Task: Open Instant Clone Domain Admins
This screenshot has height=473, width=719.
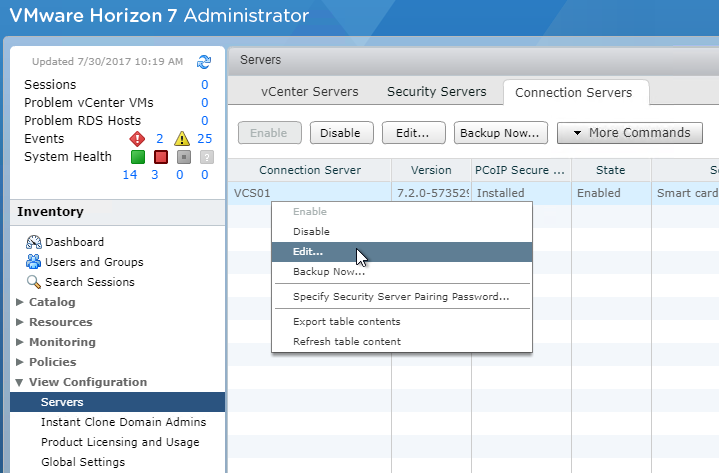Action: pos(123,422)
